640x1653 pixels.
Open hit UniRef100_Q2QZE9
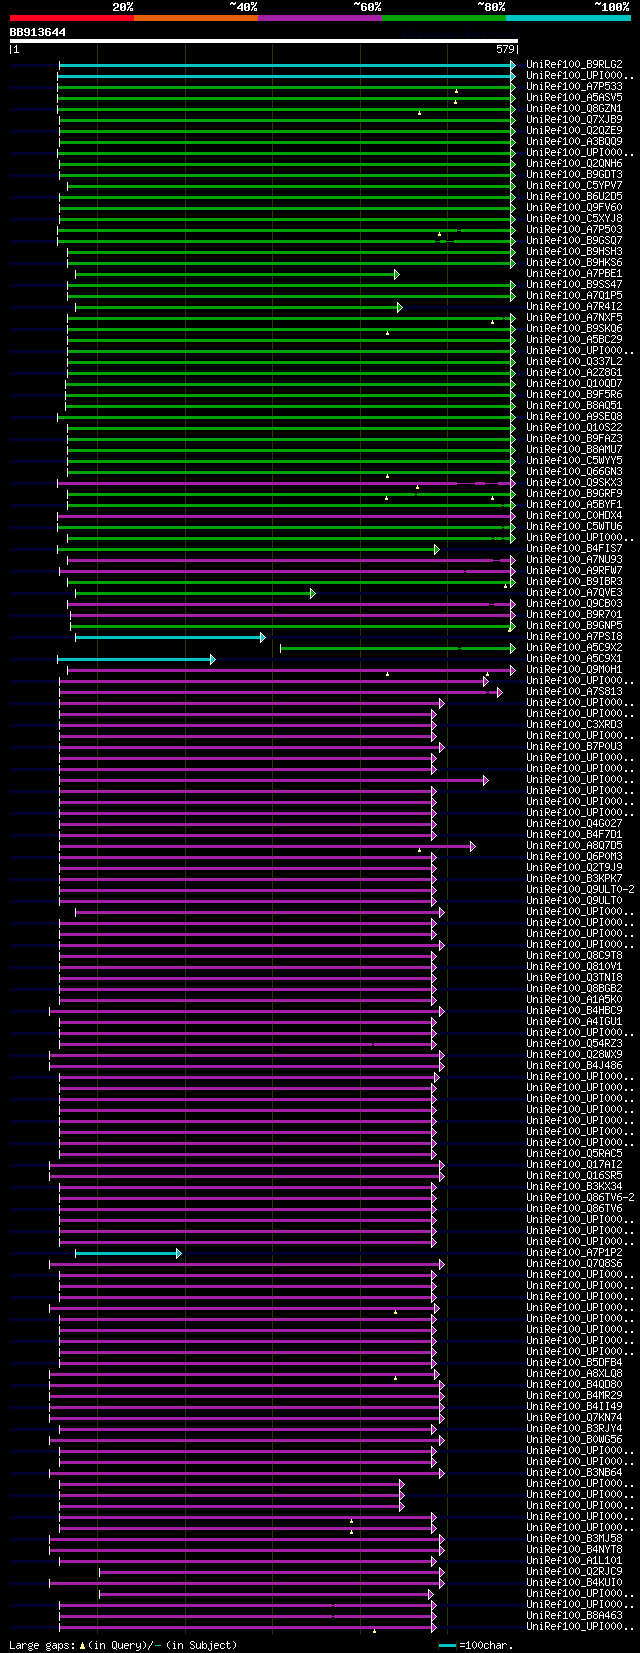[x=574, y=131]
